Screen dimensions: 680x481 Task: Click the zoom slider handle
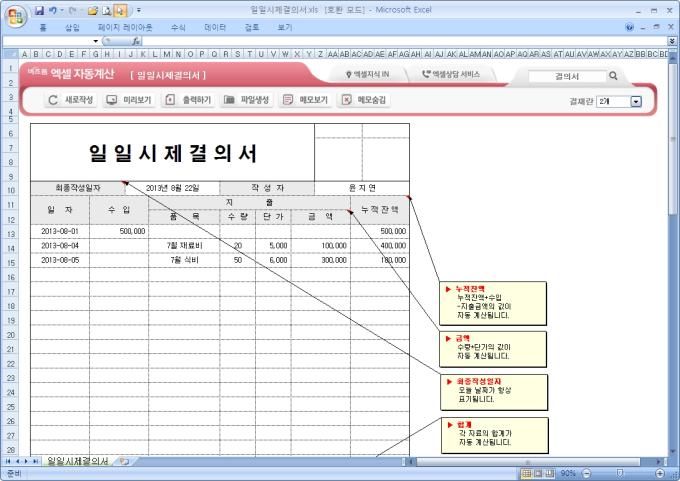tap(620, 473)
